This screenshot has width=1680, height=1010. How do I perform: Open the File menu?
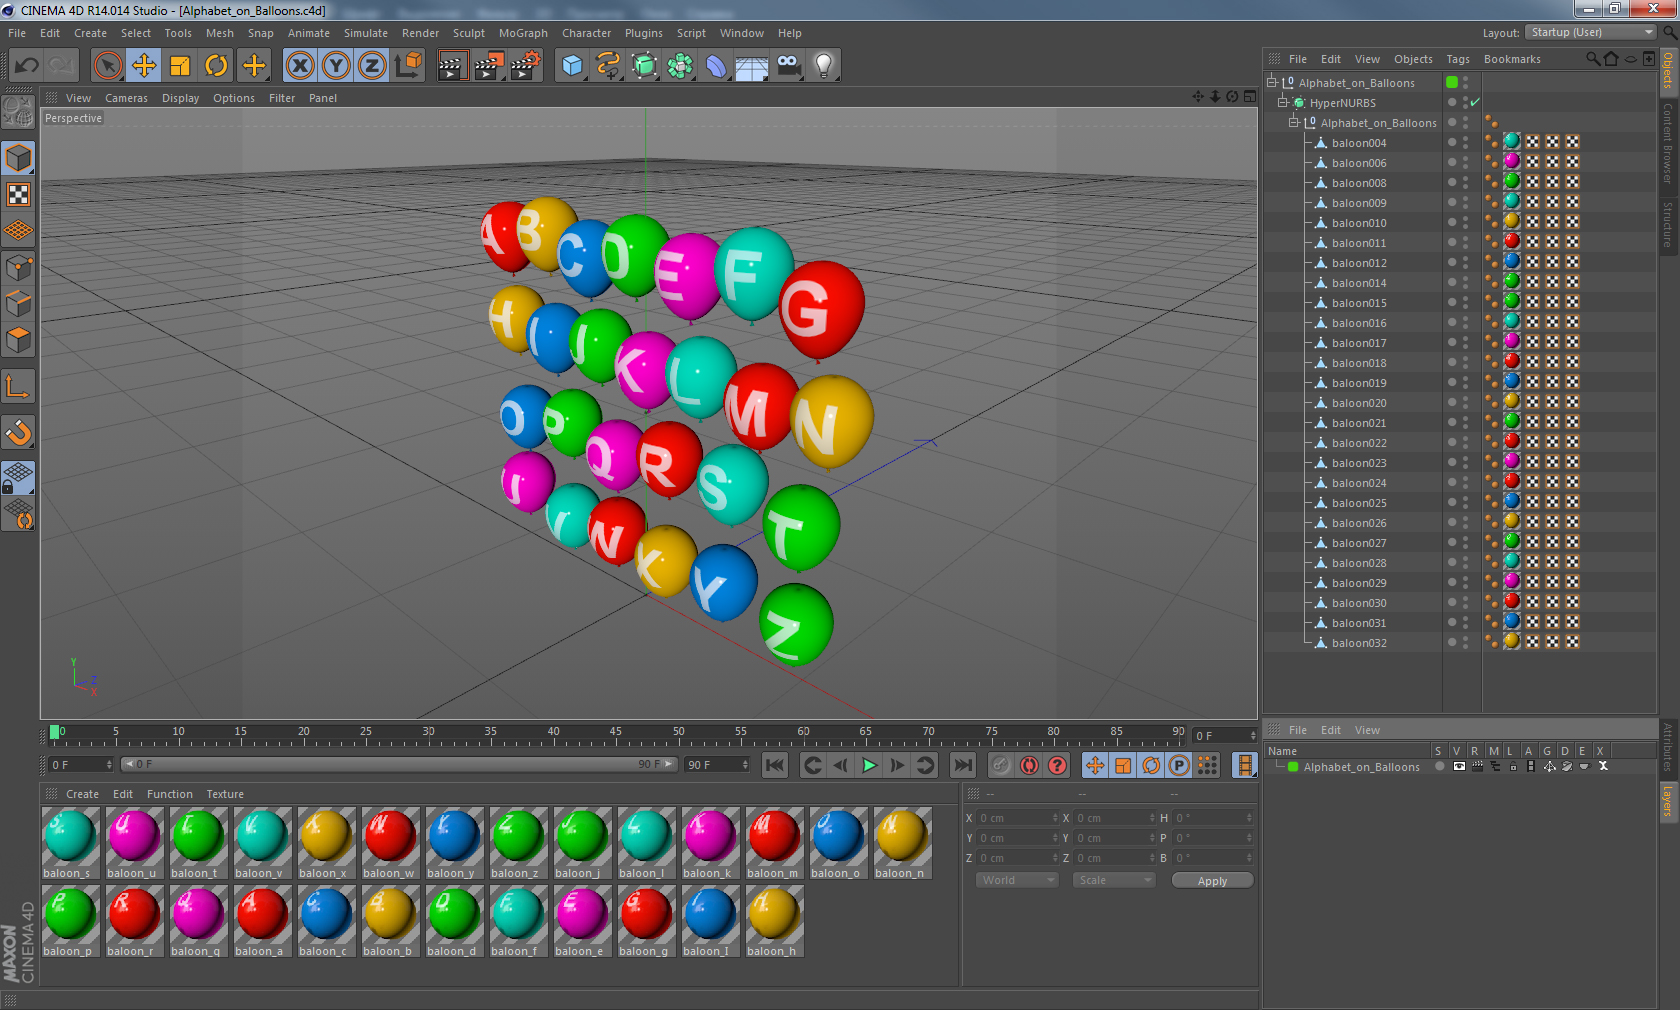17,33
